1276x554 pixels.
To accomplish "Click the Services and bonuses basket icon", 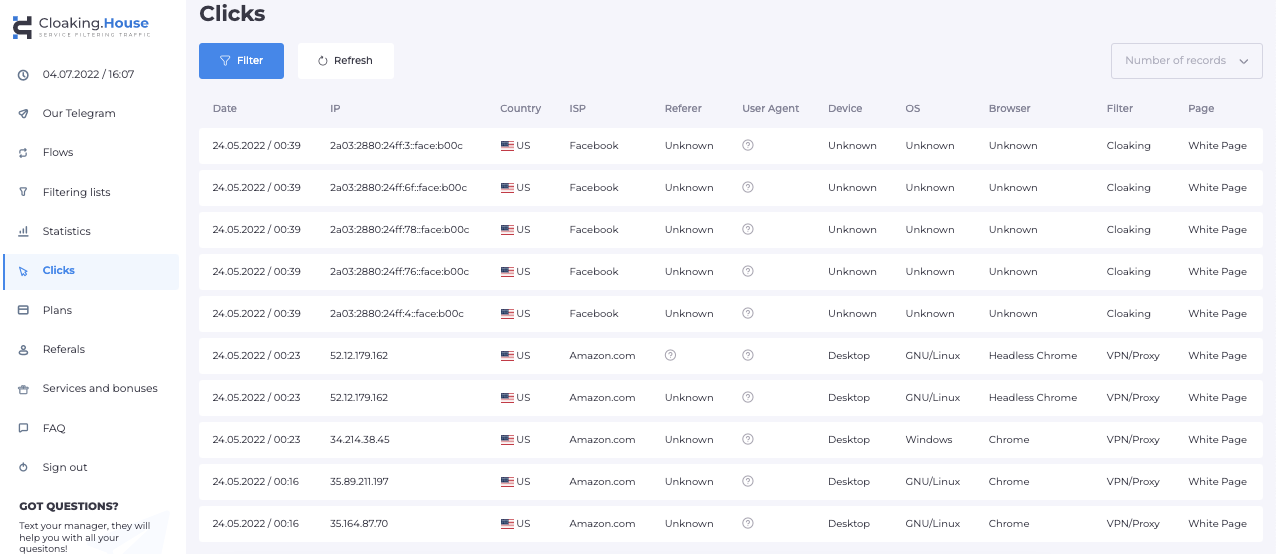I will (23, 389).
